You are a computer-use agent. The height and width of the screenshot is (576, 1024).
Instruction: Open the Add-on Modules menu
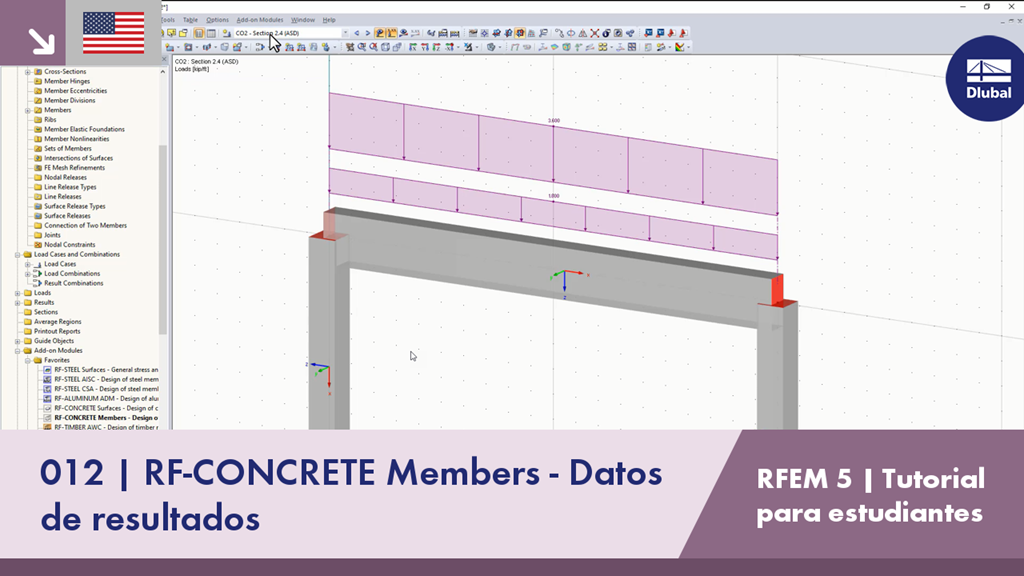260,20
